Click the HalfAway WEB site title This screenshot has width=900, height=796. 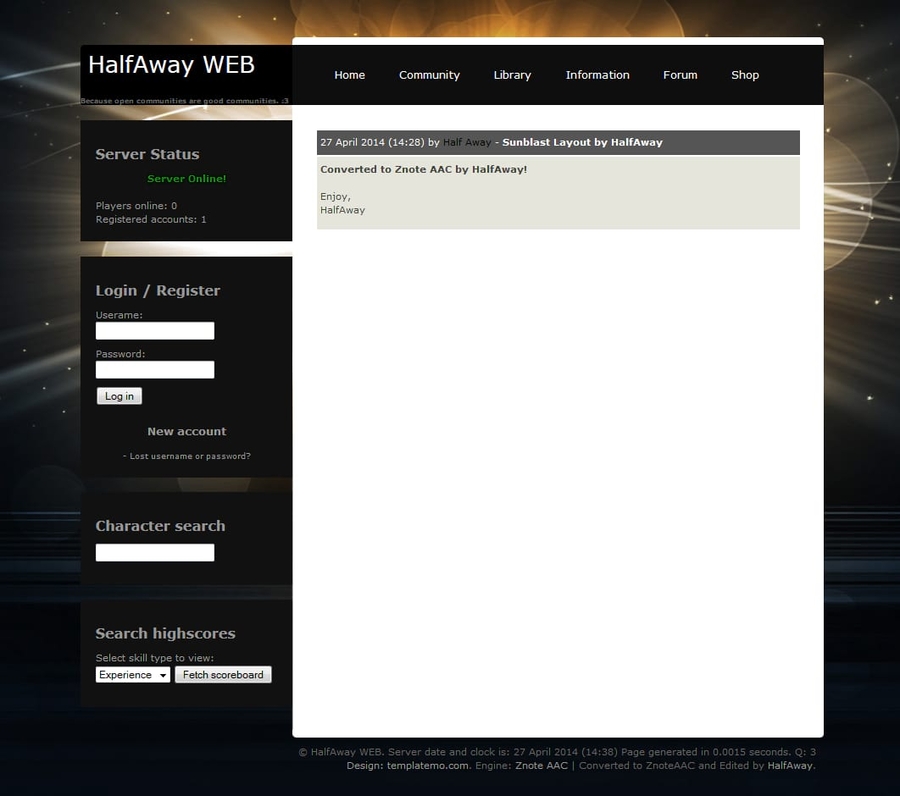point(171,65)
